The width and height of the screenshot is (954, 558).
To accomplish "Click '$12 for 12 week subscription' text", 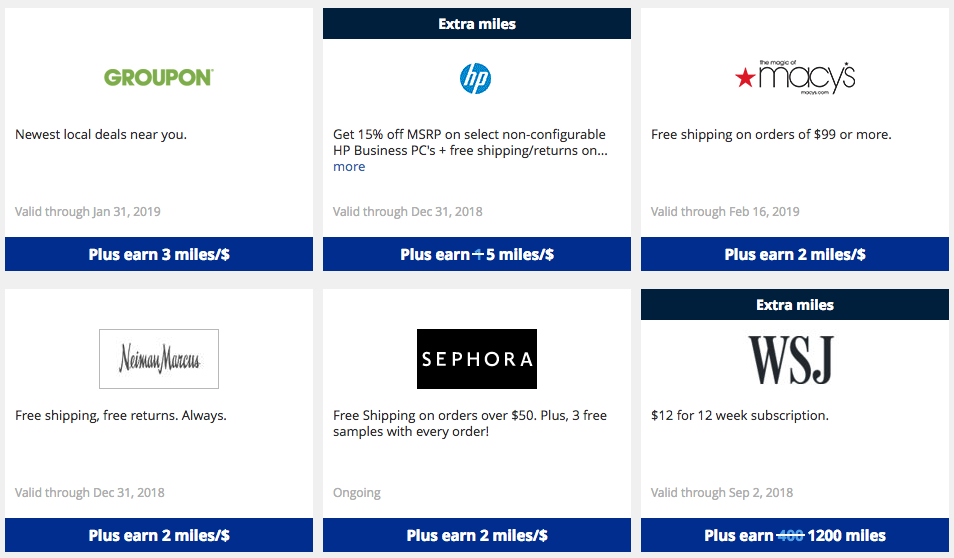I will pos(740,416).
